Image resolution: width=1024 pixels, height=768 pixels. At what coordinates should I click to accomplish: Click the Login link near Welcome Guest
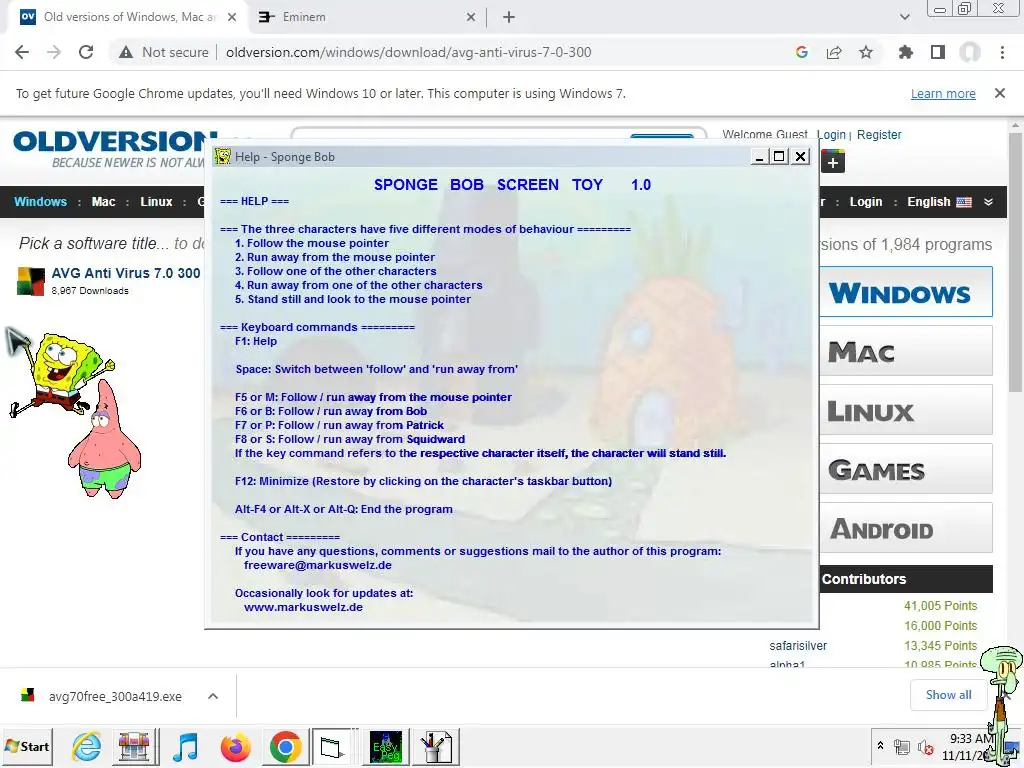pos(831,135)
